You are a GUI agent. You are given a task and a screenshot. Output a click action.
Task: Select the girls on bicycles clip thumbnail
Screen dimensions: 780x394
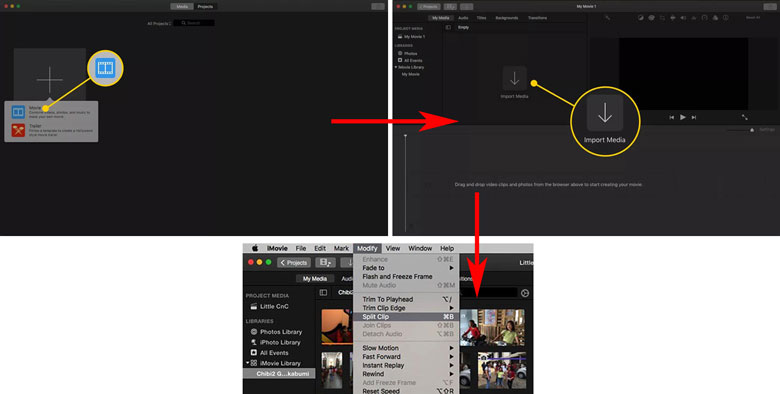click(492, 327)
